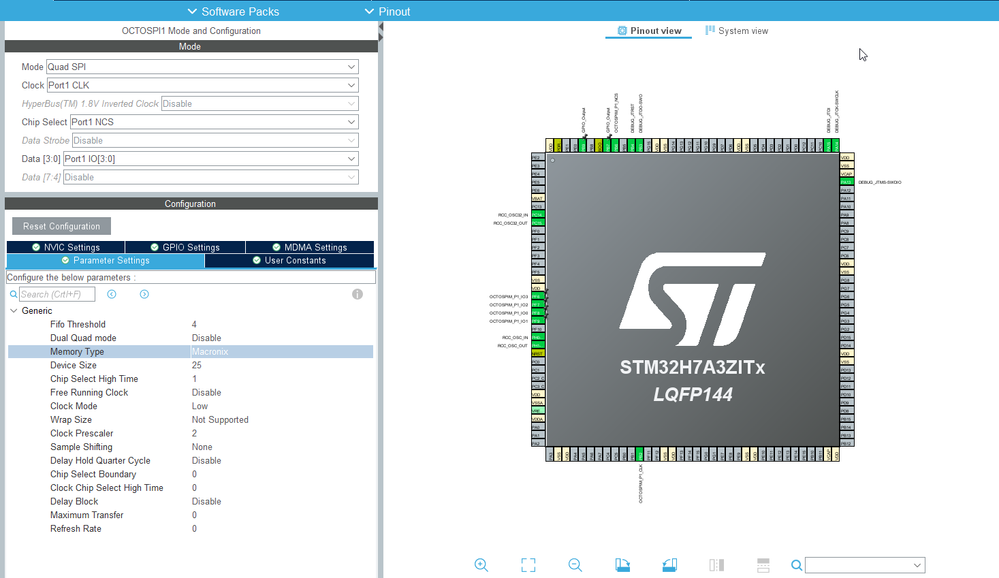Switch to NVIC Settings tab
The height and width of the screenshot is (578, 999).
66,247
